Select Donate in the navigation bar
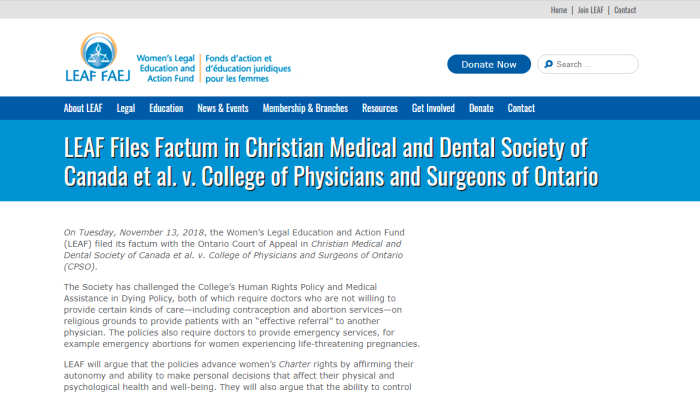 [x=481, y=108]
